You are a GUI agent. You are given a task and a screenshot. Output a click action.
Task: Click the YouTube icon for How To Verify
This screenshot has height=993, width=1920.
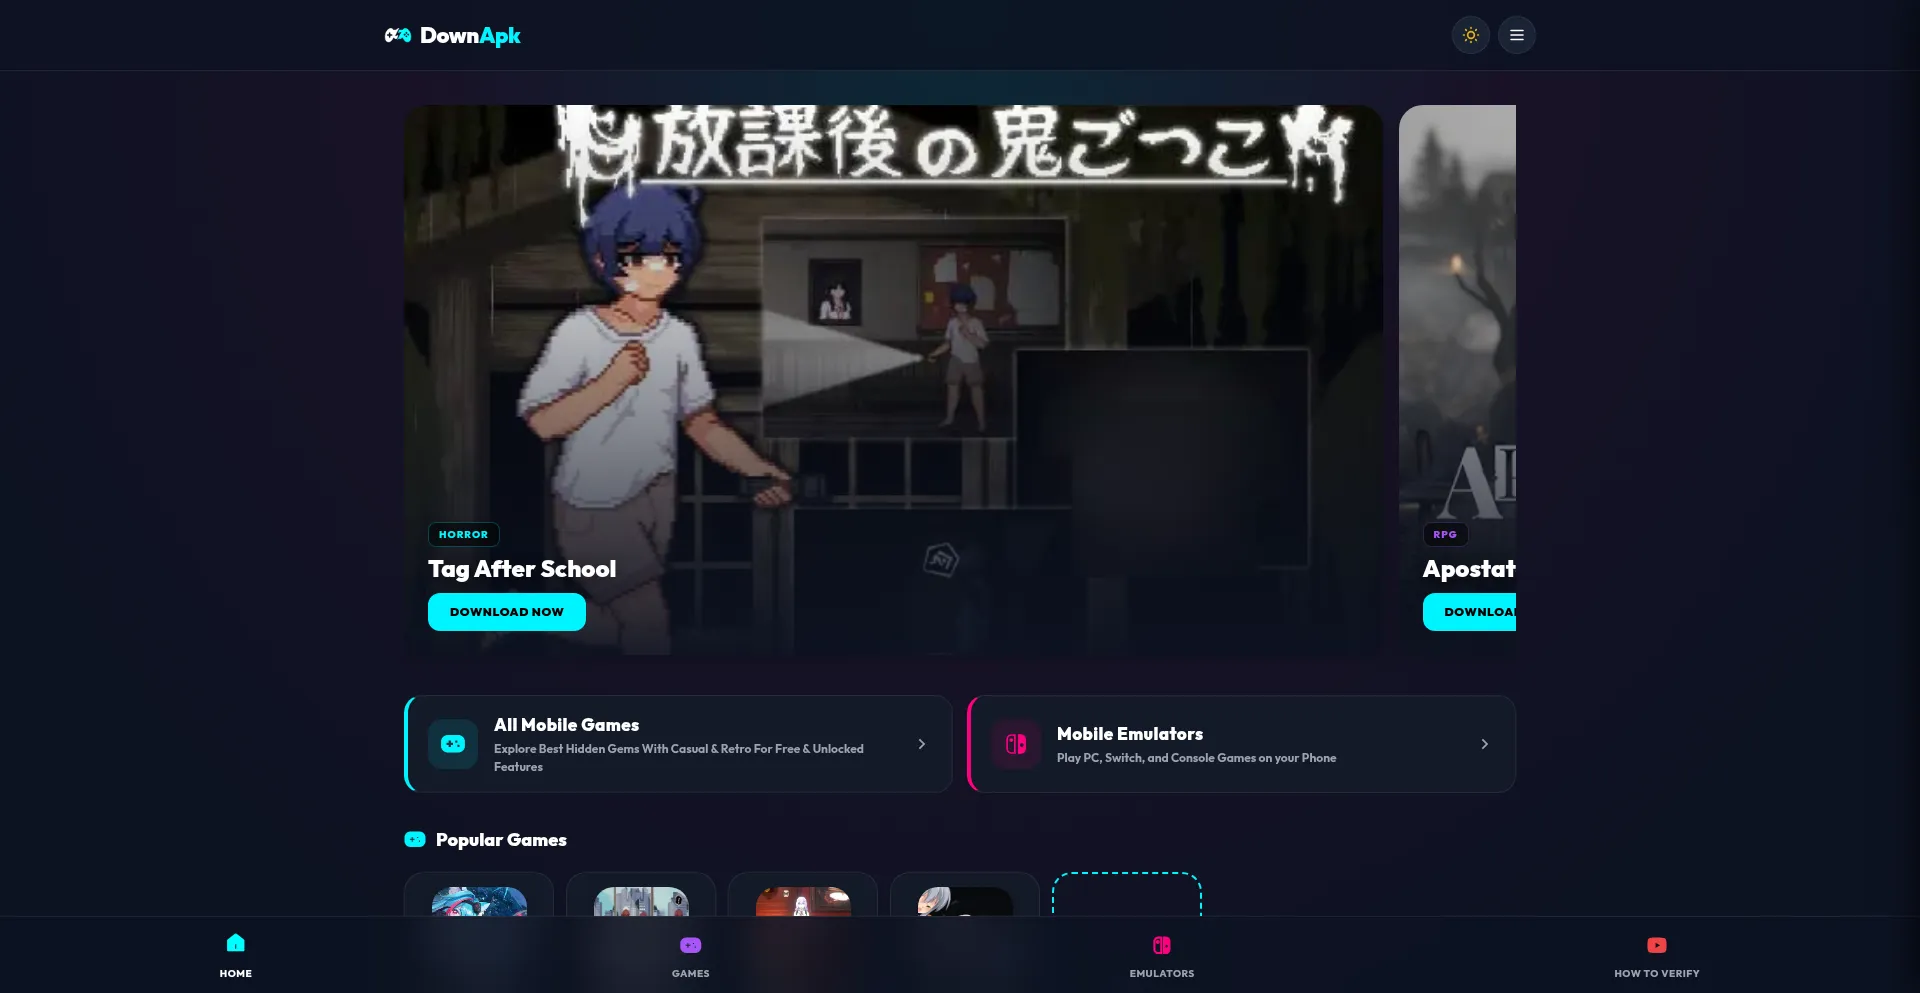1657,945
